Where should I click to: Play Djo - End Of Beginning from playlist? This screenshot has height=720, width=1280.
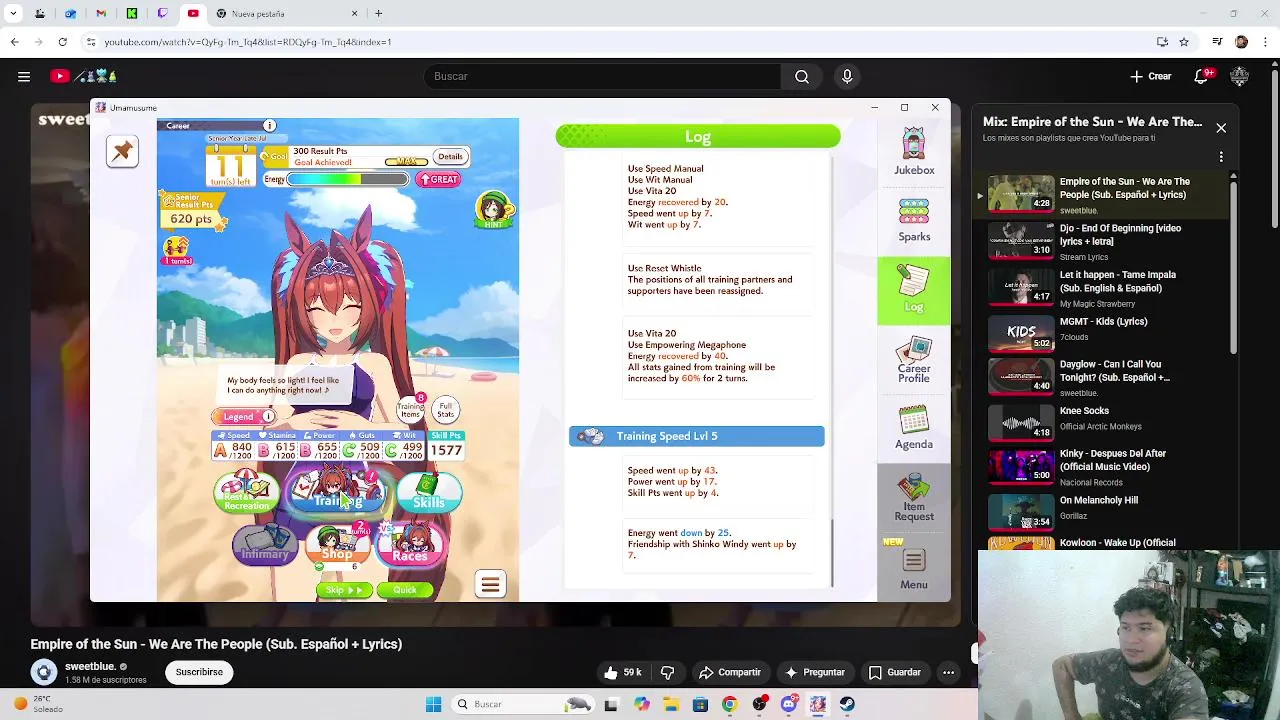[x=1105, y=241]
